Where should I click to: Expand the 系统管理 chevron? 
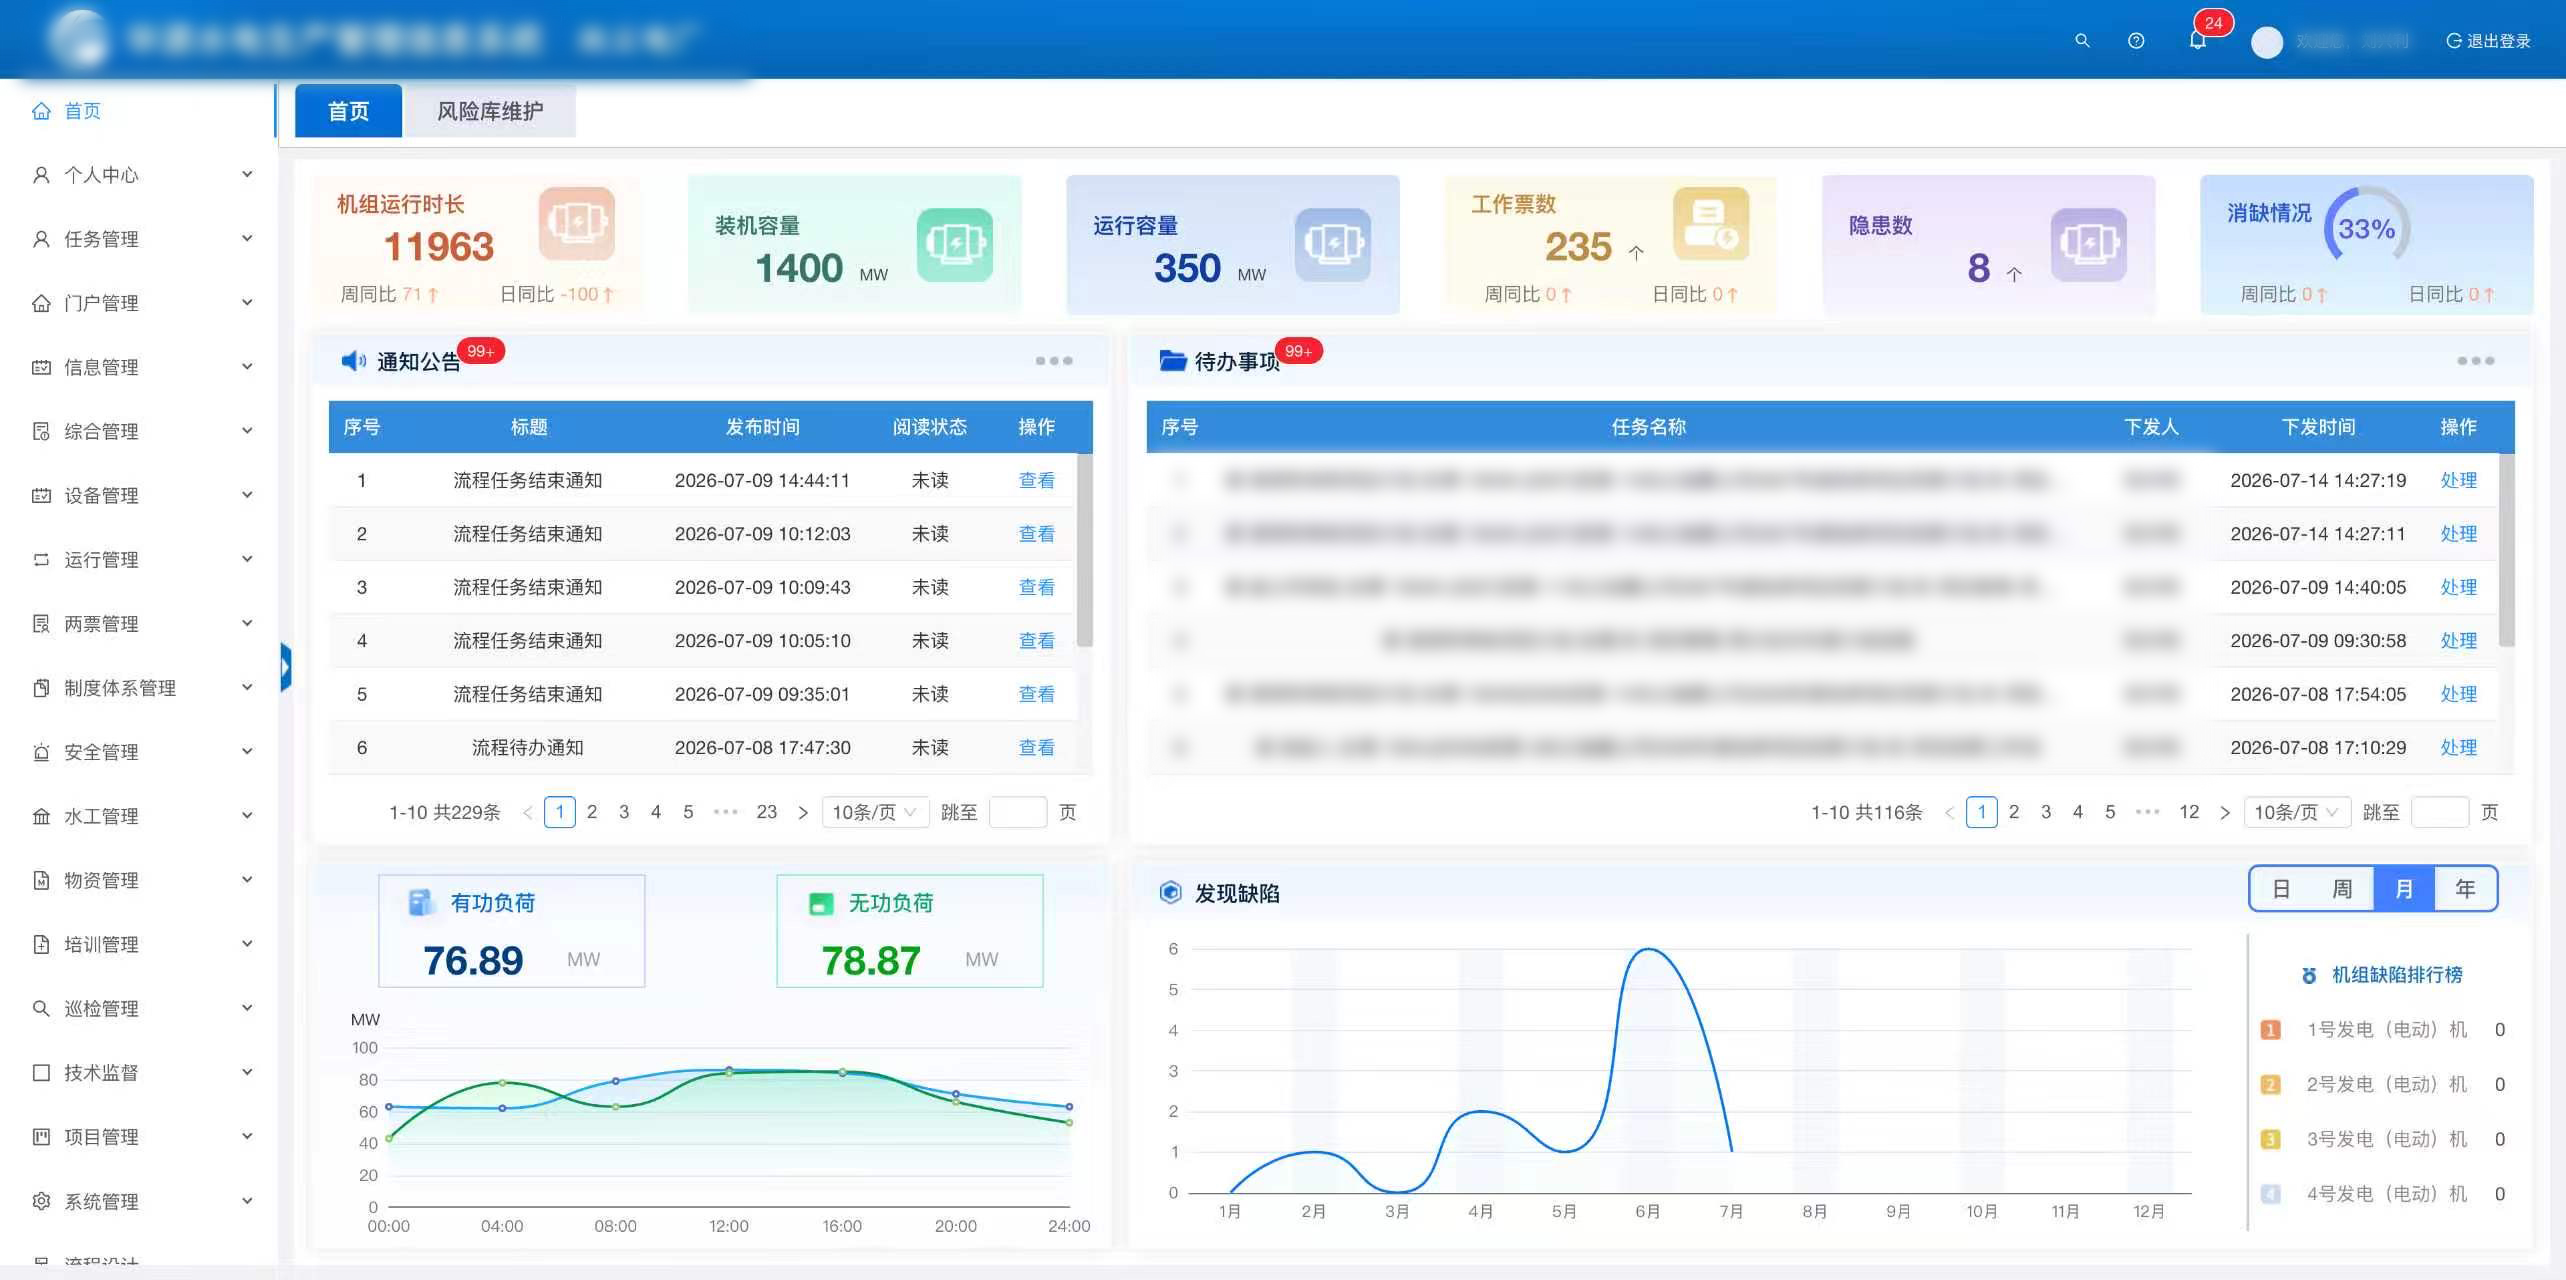(247, 1201)
